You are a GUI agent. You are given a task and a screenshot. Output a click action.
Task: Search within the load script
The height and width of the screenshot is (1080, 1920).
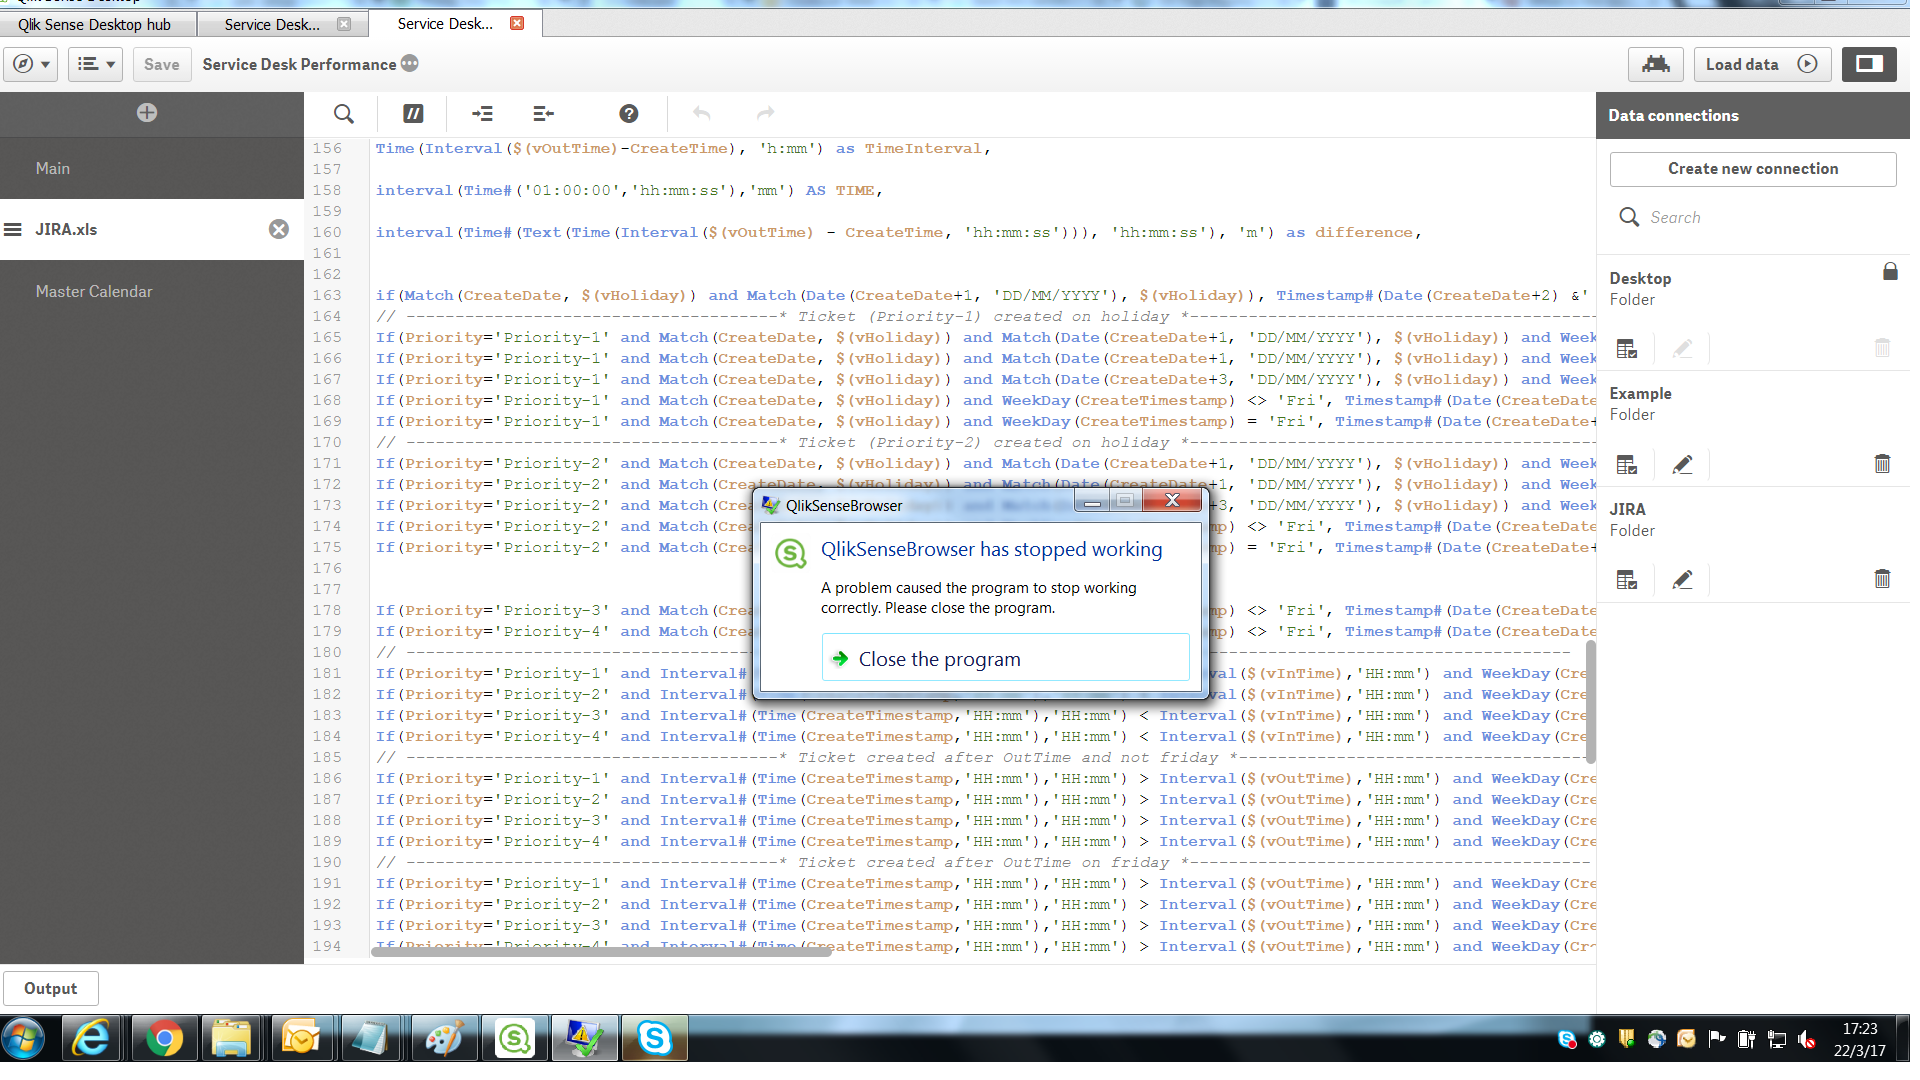[x=343, y=114]
